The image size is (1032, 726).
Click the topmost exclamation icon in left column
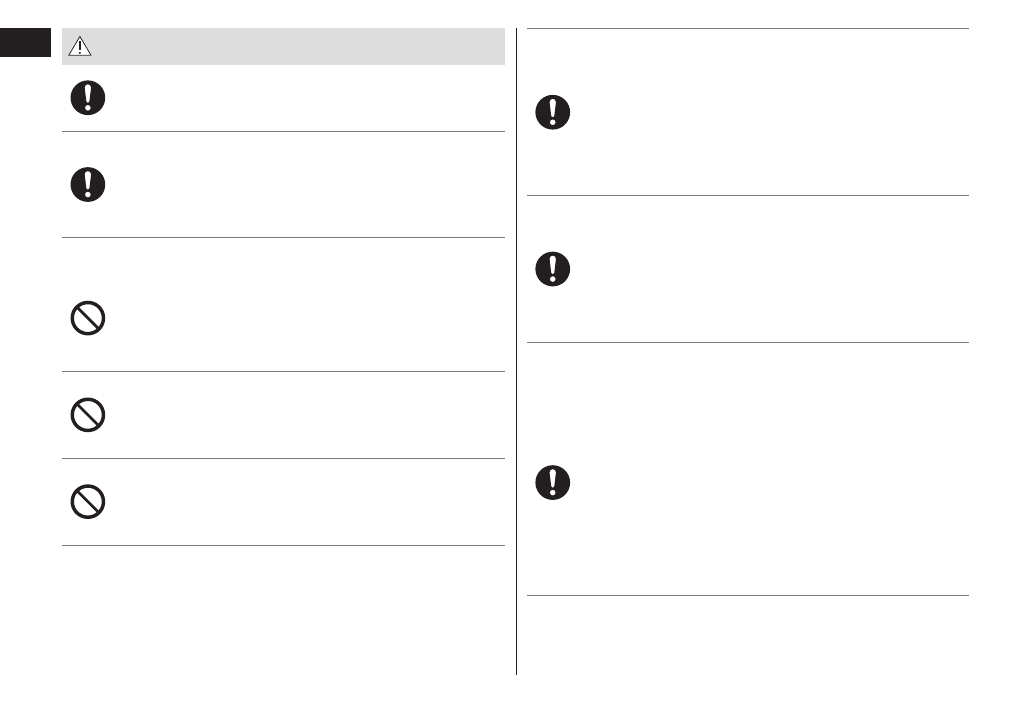(88, 98)
